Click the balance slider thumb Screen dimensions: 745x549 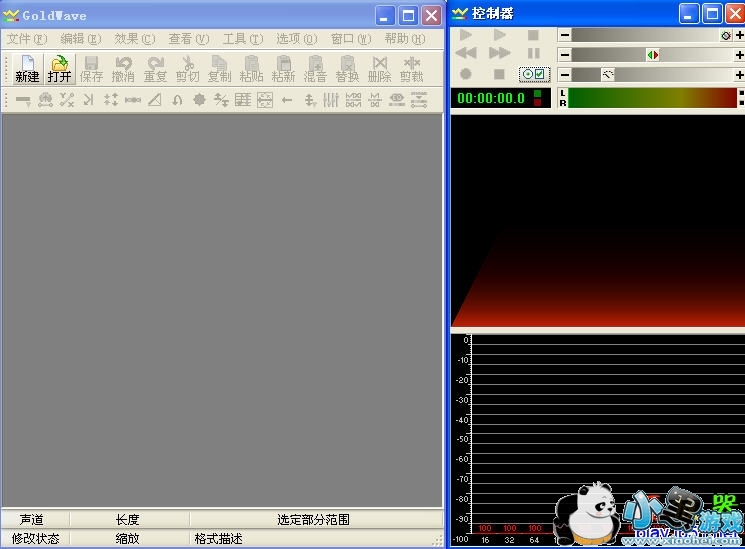[653, 55]
